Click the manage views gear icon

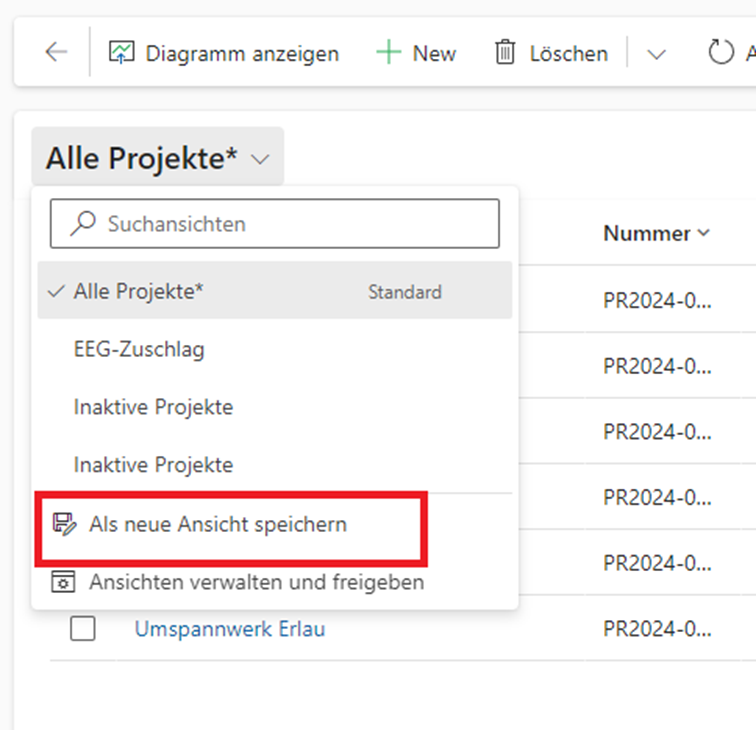[65, 582]
